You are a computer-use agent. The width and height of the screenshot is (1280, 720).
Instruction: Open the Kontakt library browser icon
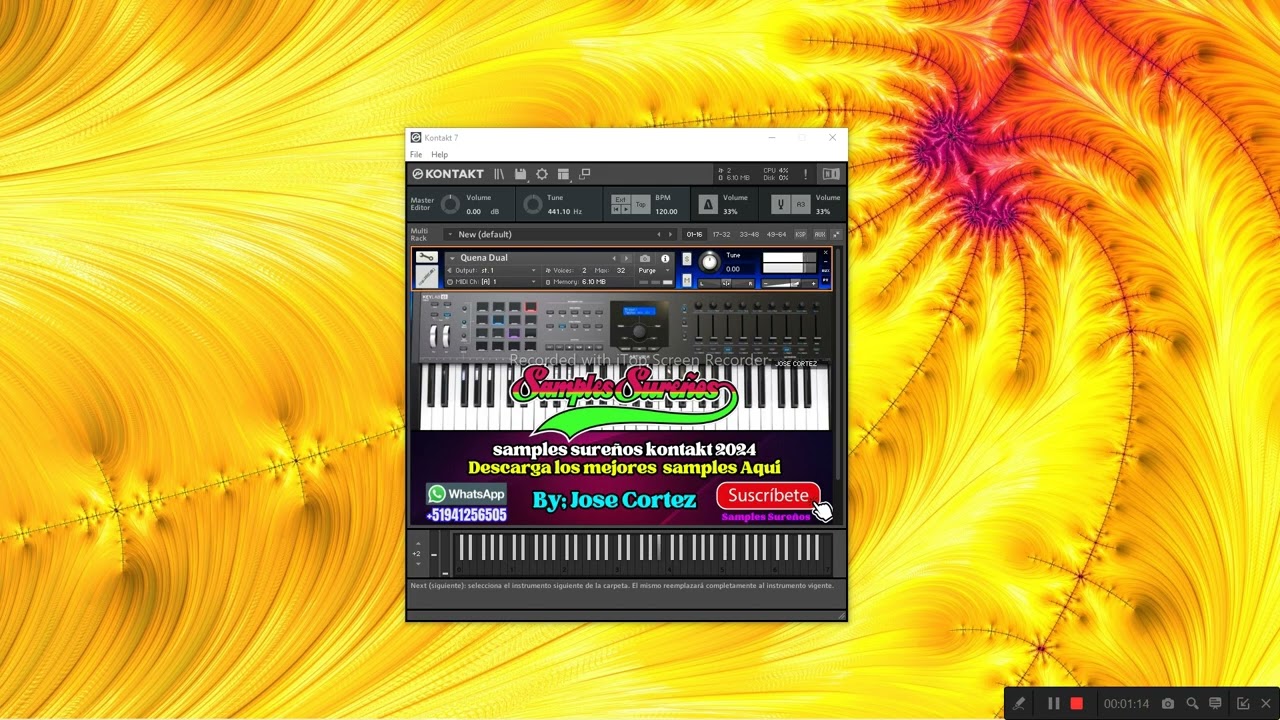(x=499, y=174)
